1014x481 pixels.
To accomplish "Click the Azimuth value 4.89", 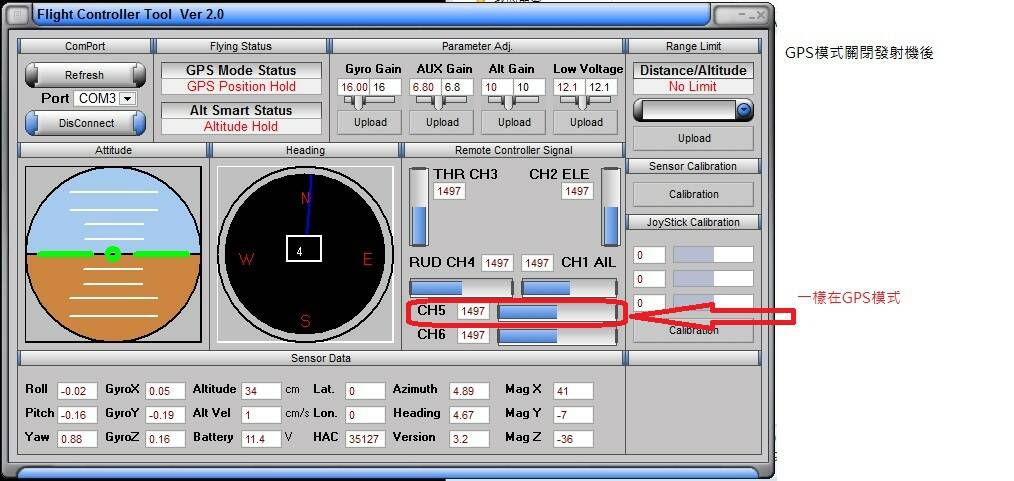I will tap(469, 390).
